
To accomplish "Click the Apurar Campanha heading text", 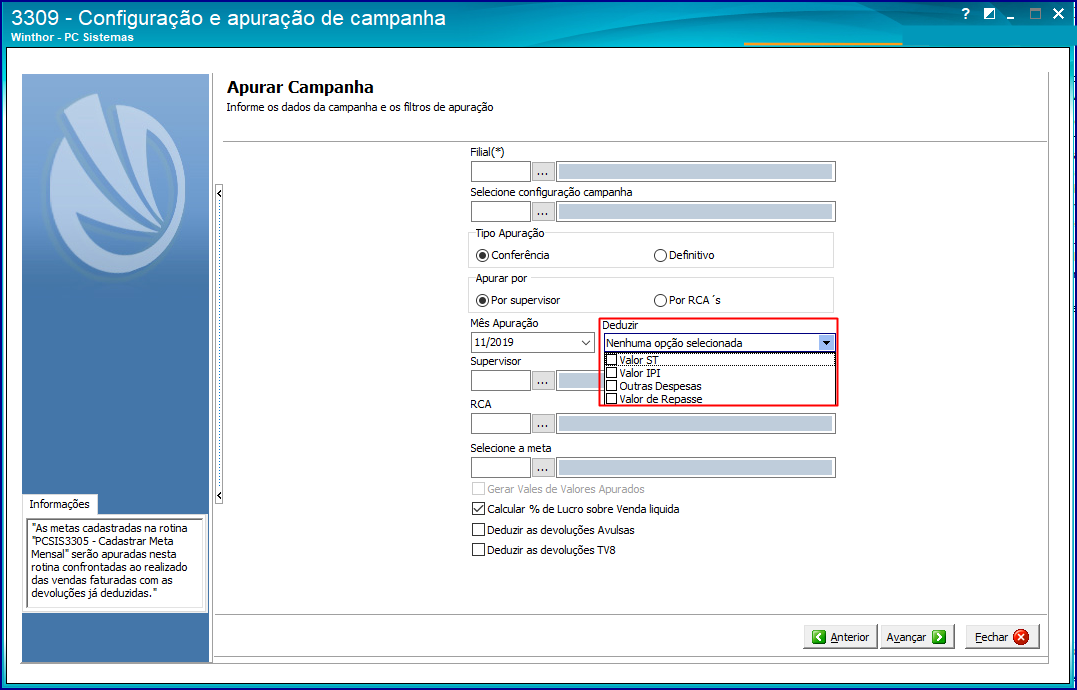I will [300, 87].
